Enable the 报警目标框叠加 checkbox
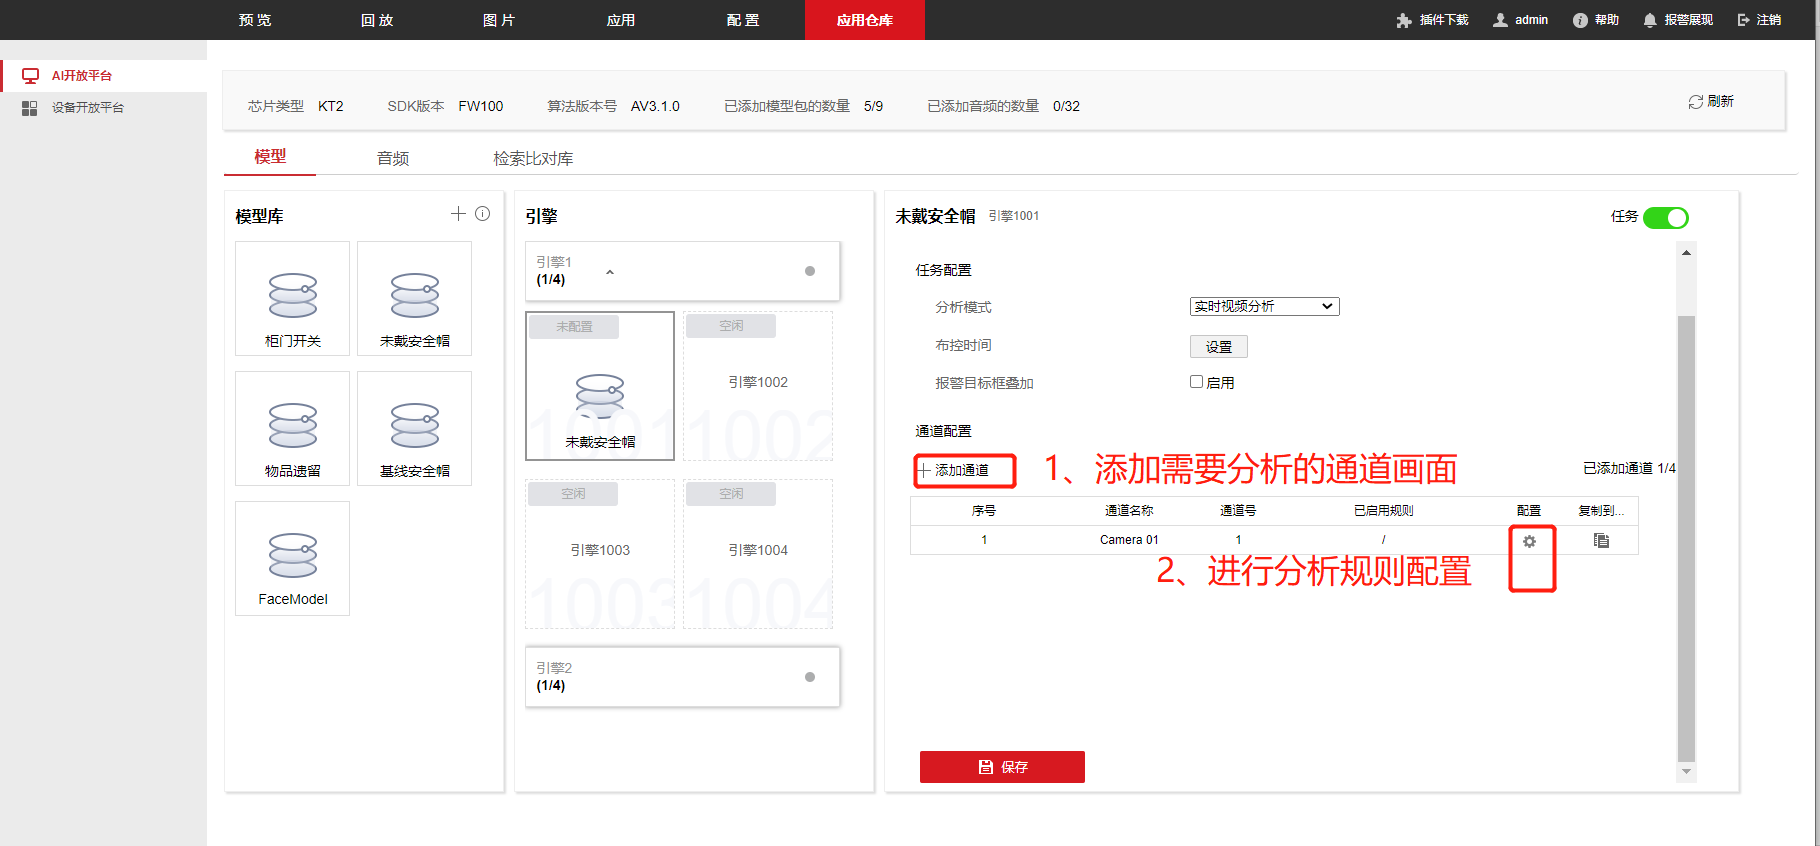 [1196, 381]
